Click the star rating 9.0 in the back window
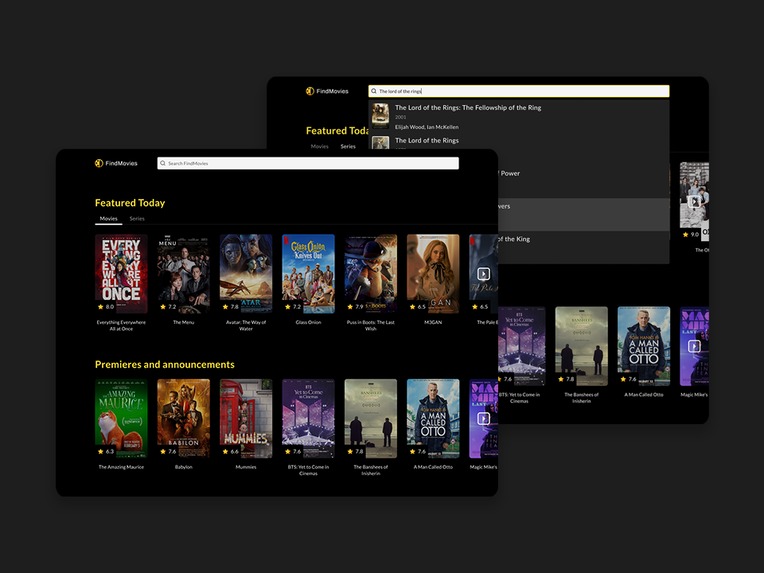 click(x=691, y=234)
